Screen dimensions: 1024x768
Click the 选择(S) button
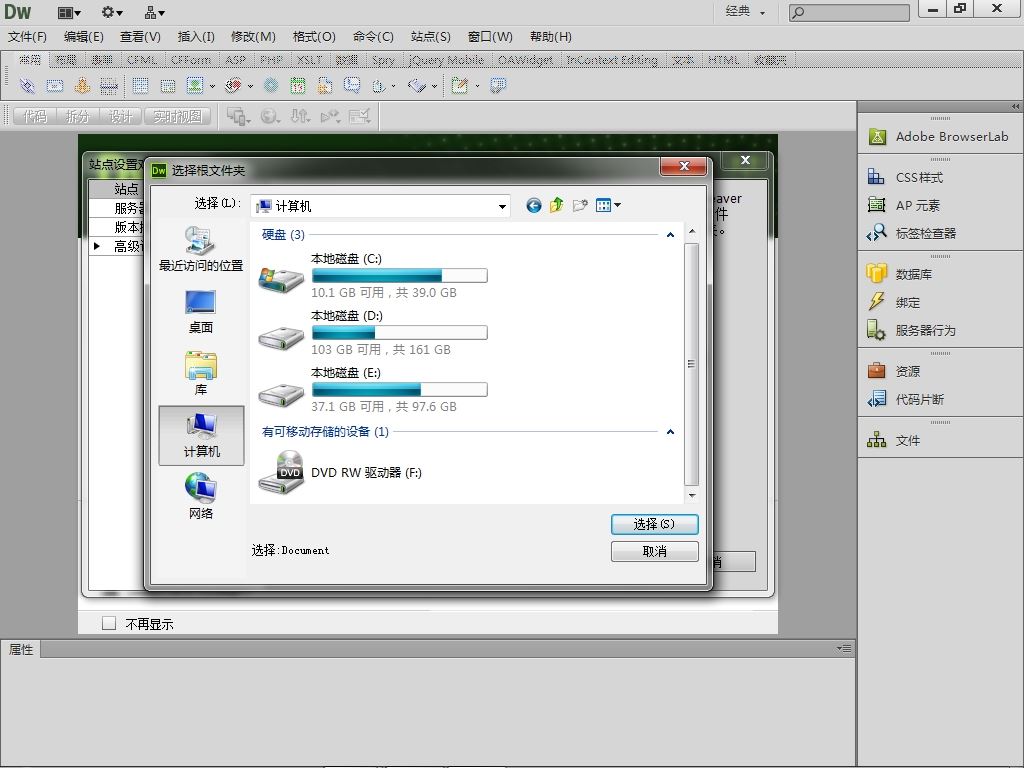[x=654, y=524]
